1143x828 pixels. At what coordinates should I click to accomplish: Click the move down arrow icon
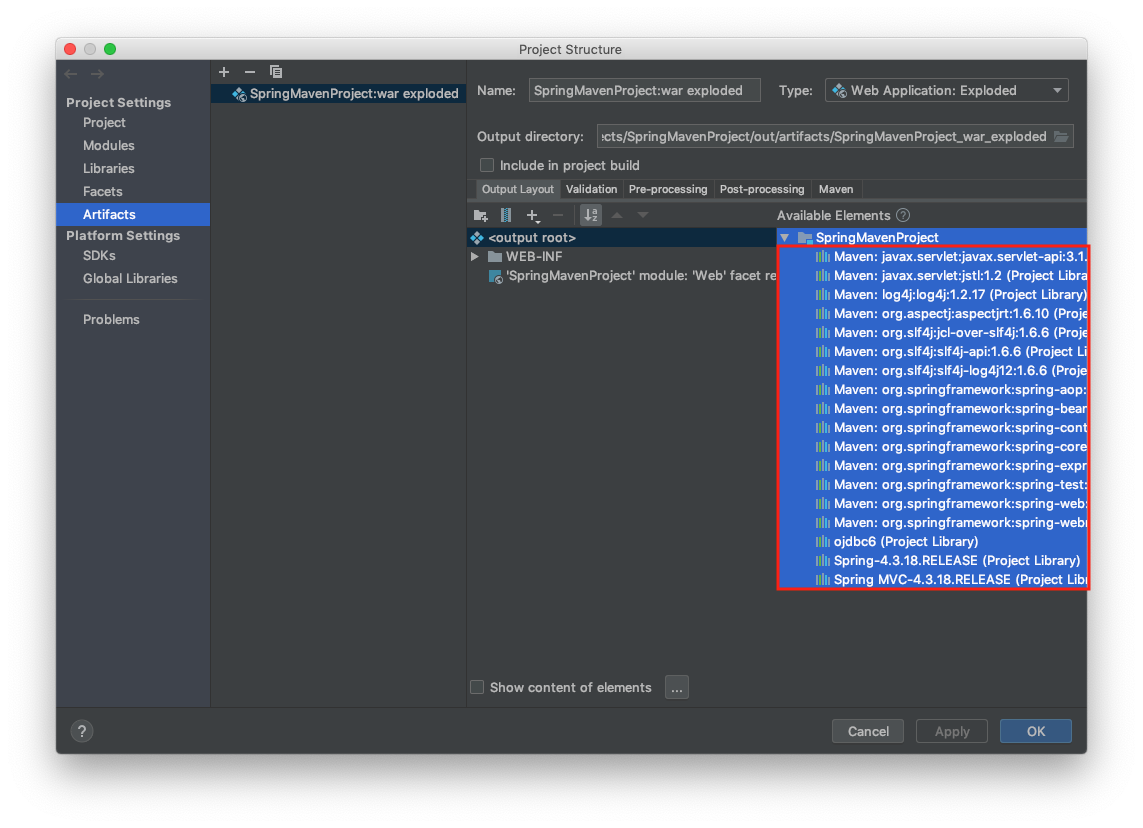(642, 215)
